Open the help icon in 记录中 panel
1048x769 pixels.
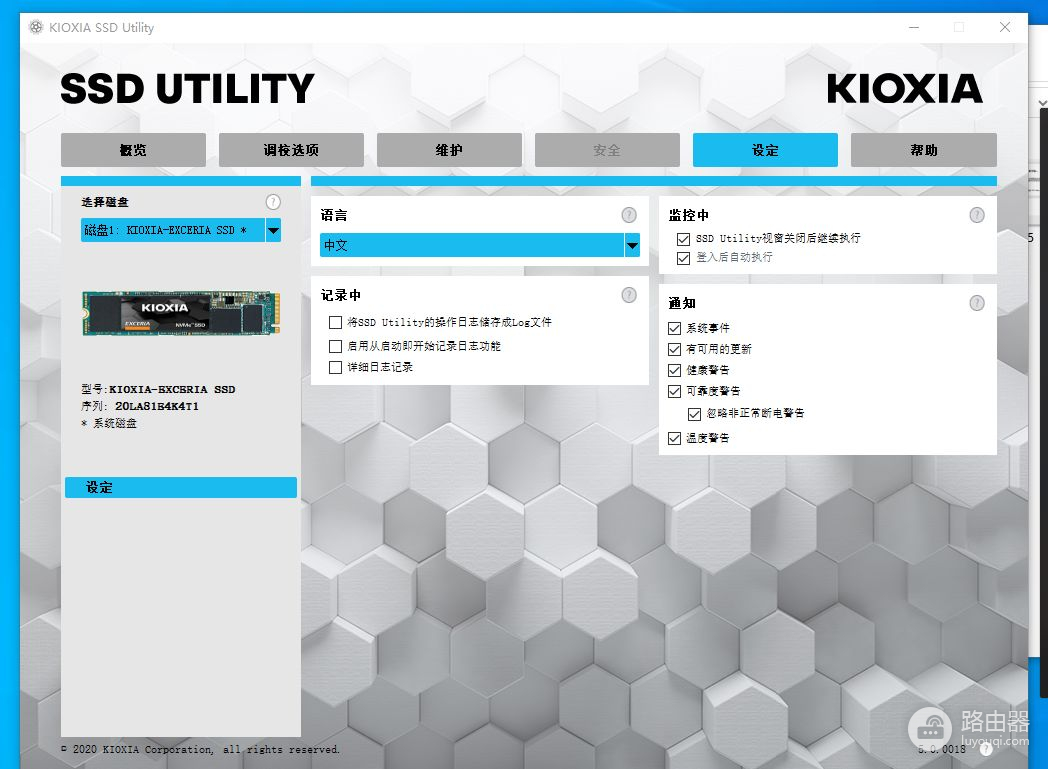click(628, 295)
